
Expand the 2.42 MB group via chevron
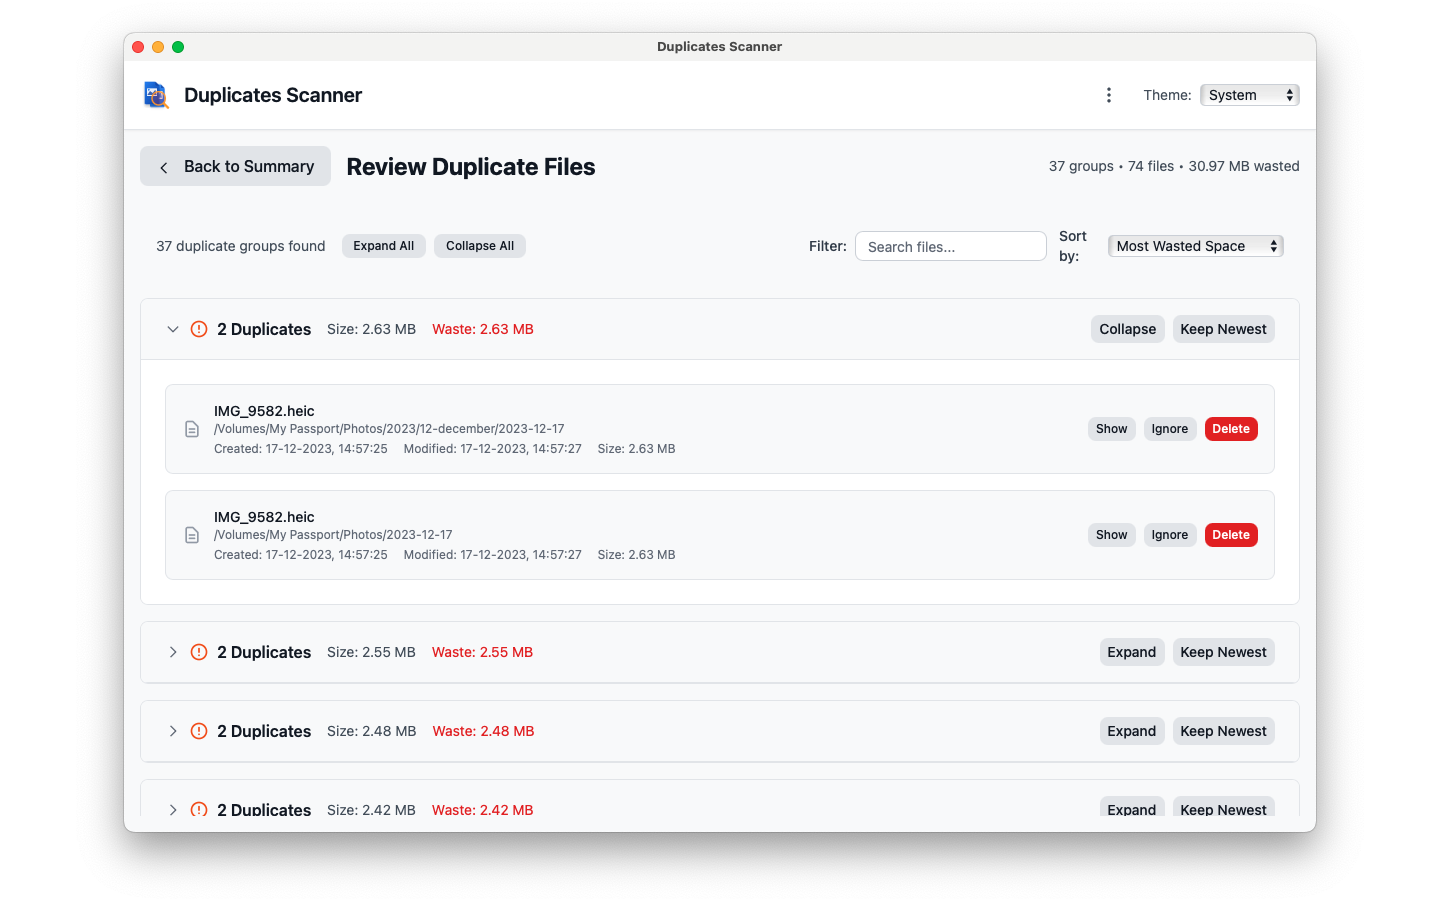pyautogui.click(x=173, y=809)
